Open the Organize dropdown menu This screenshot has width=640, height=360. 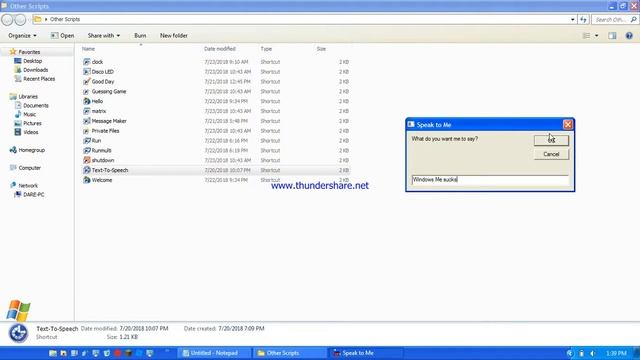(22, 36)
